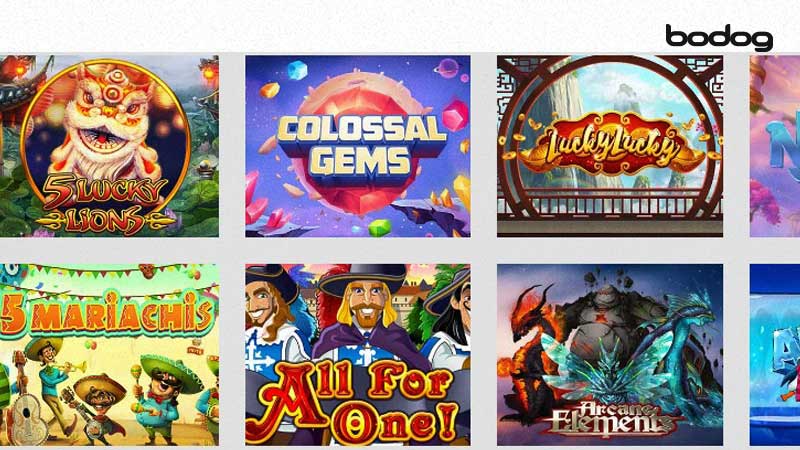Click the red Lucky Lucky banner logo
Viewport: 800px width, 450px height.
pyautogui.click(x=610, y=145)
